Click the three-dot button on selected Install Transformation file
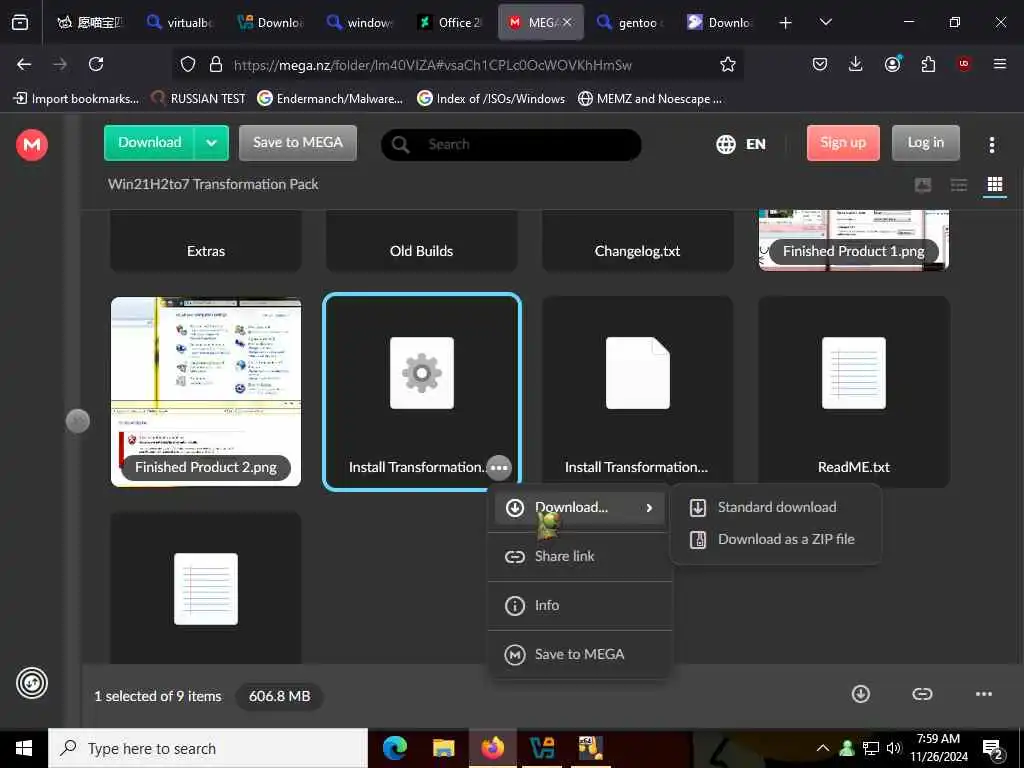This screenshot has width=1024, height=768. tap(499, 468)
